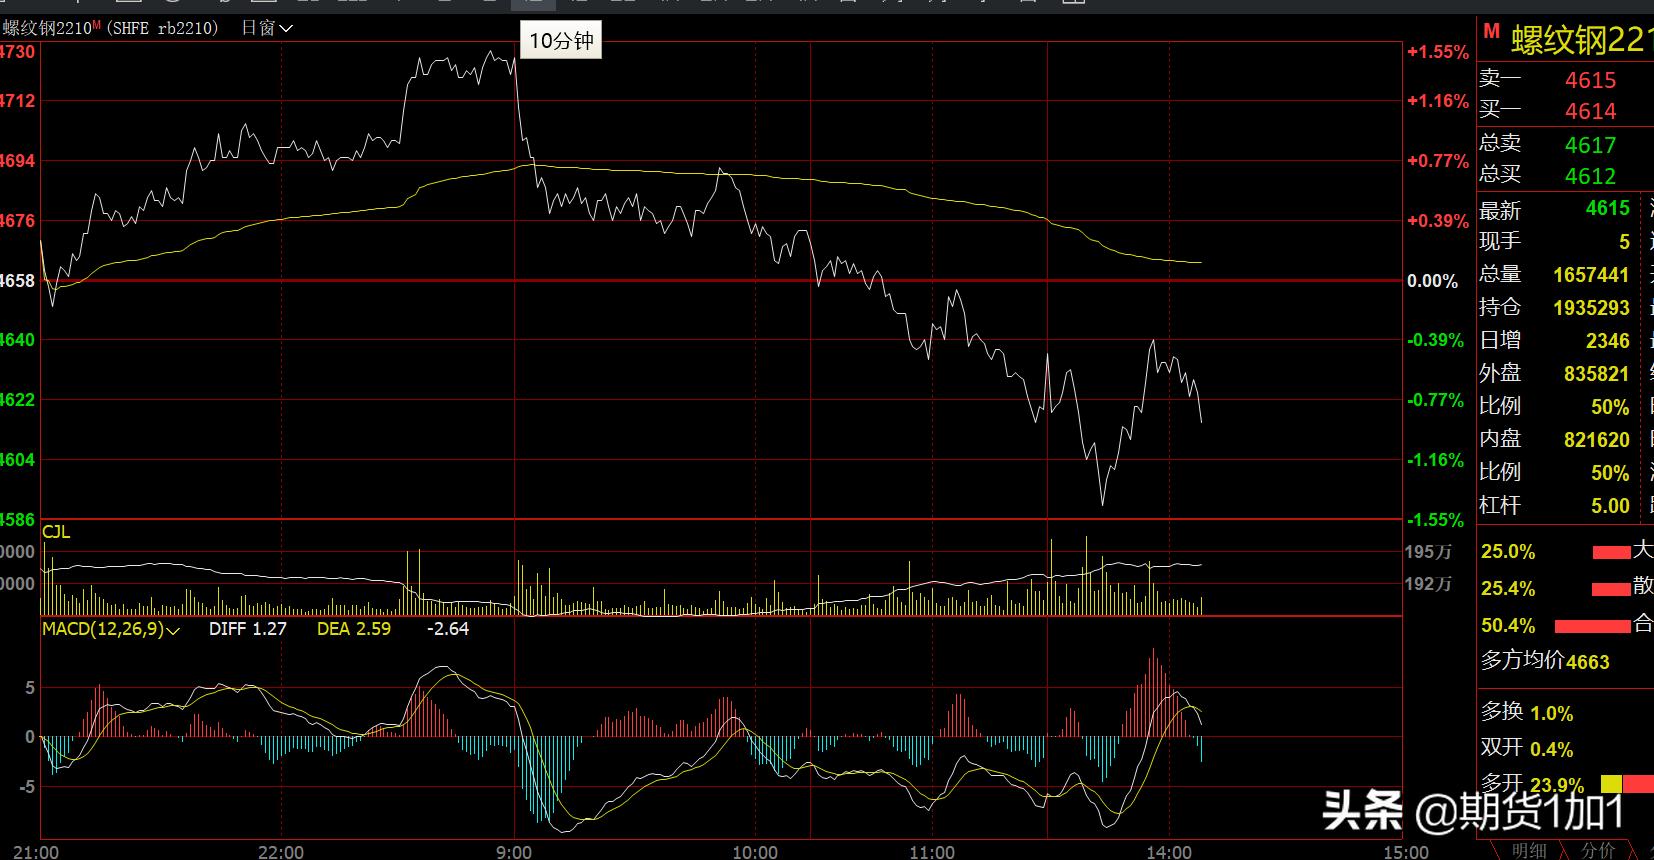
Task: Click the 双开 0.4% row
Action: 1527,748
